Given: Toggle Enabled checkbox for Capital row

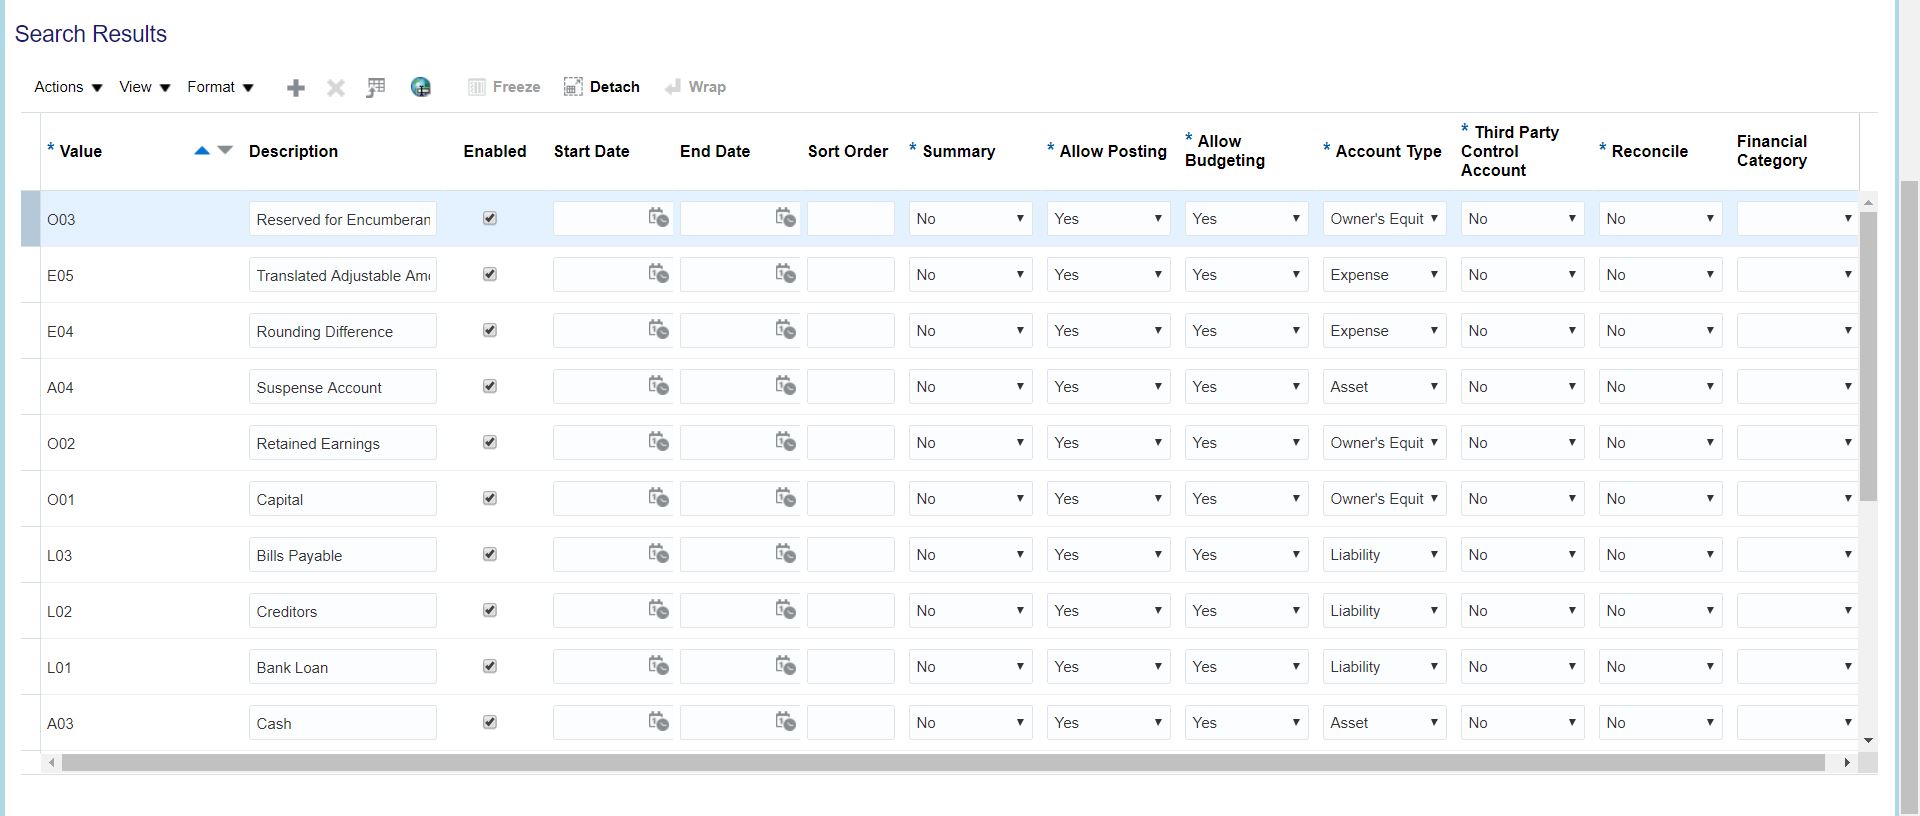Looking at the screenshot, I should (490, 498).
